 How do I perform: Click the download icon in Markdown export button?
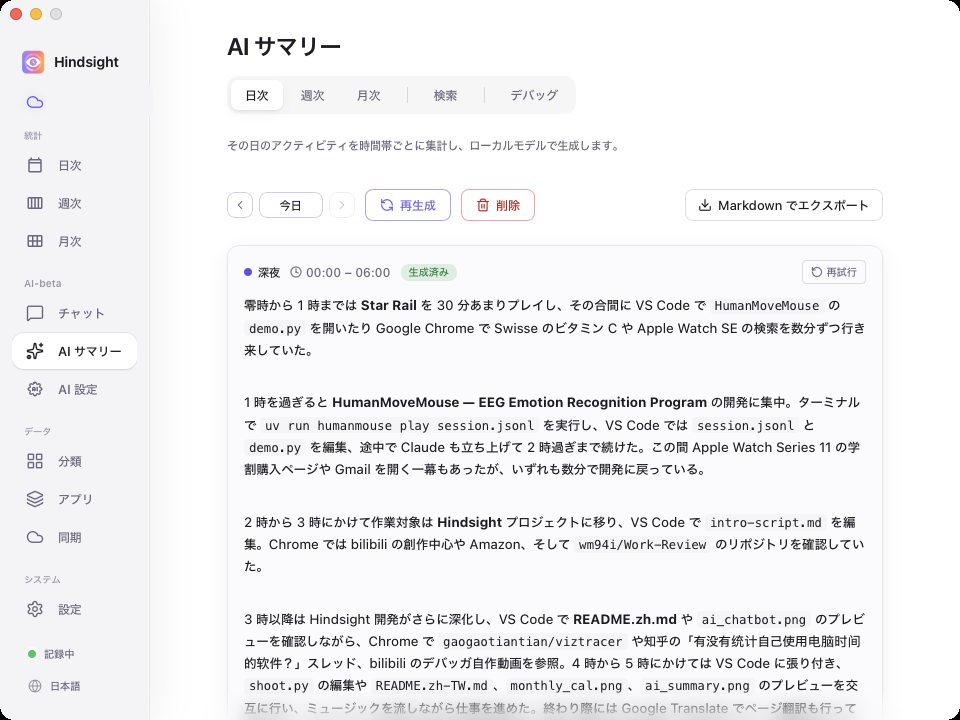(x=705, y=205)
